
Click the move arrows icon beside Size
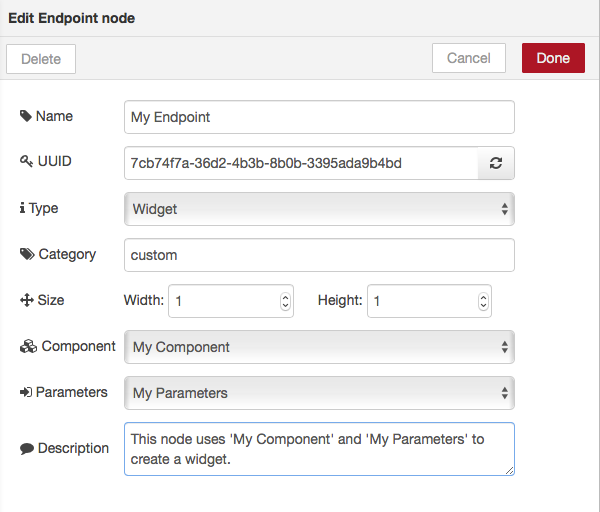point(27,300)
